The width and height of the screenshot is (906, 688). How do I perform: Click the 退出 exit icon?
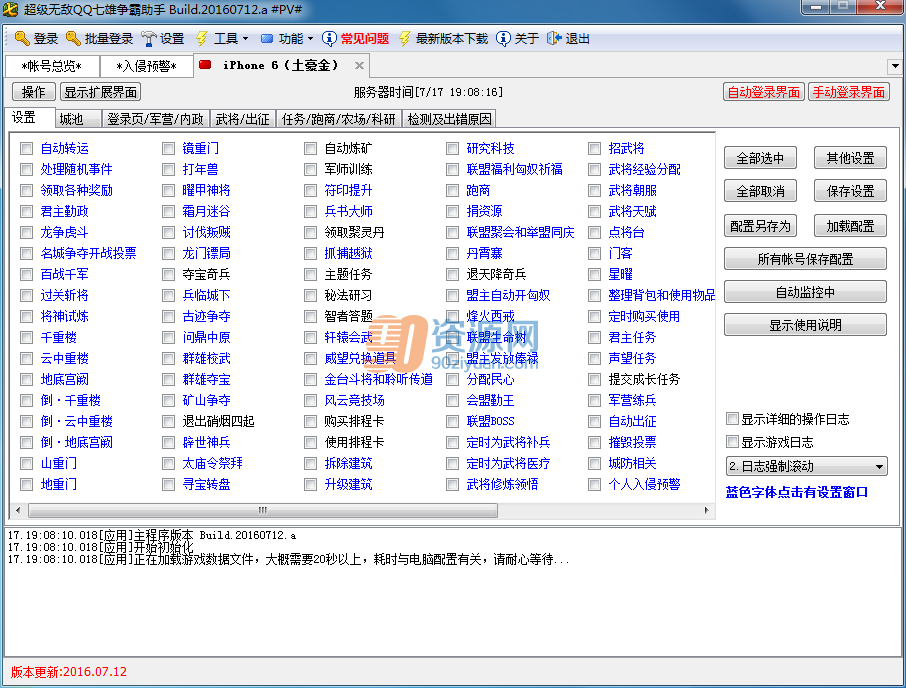554,39
